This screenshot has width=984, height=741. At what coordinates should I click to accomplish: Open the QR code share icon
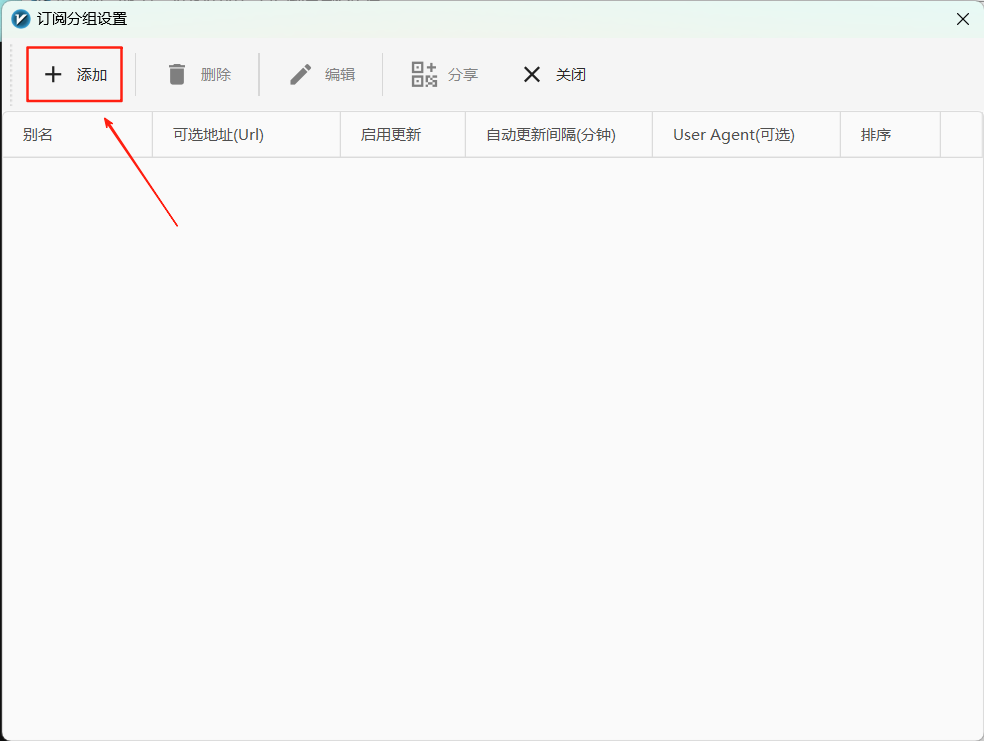[x=424, y=73]
